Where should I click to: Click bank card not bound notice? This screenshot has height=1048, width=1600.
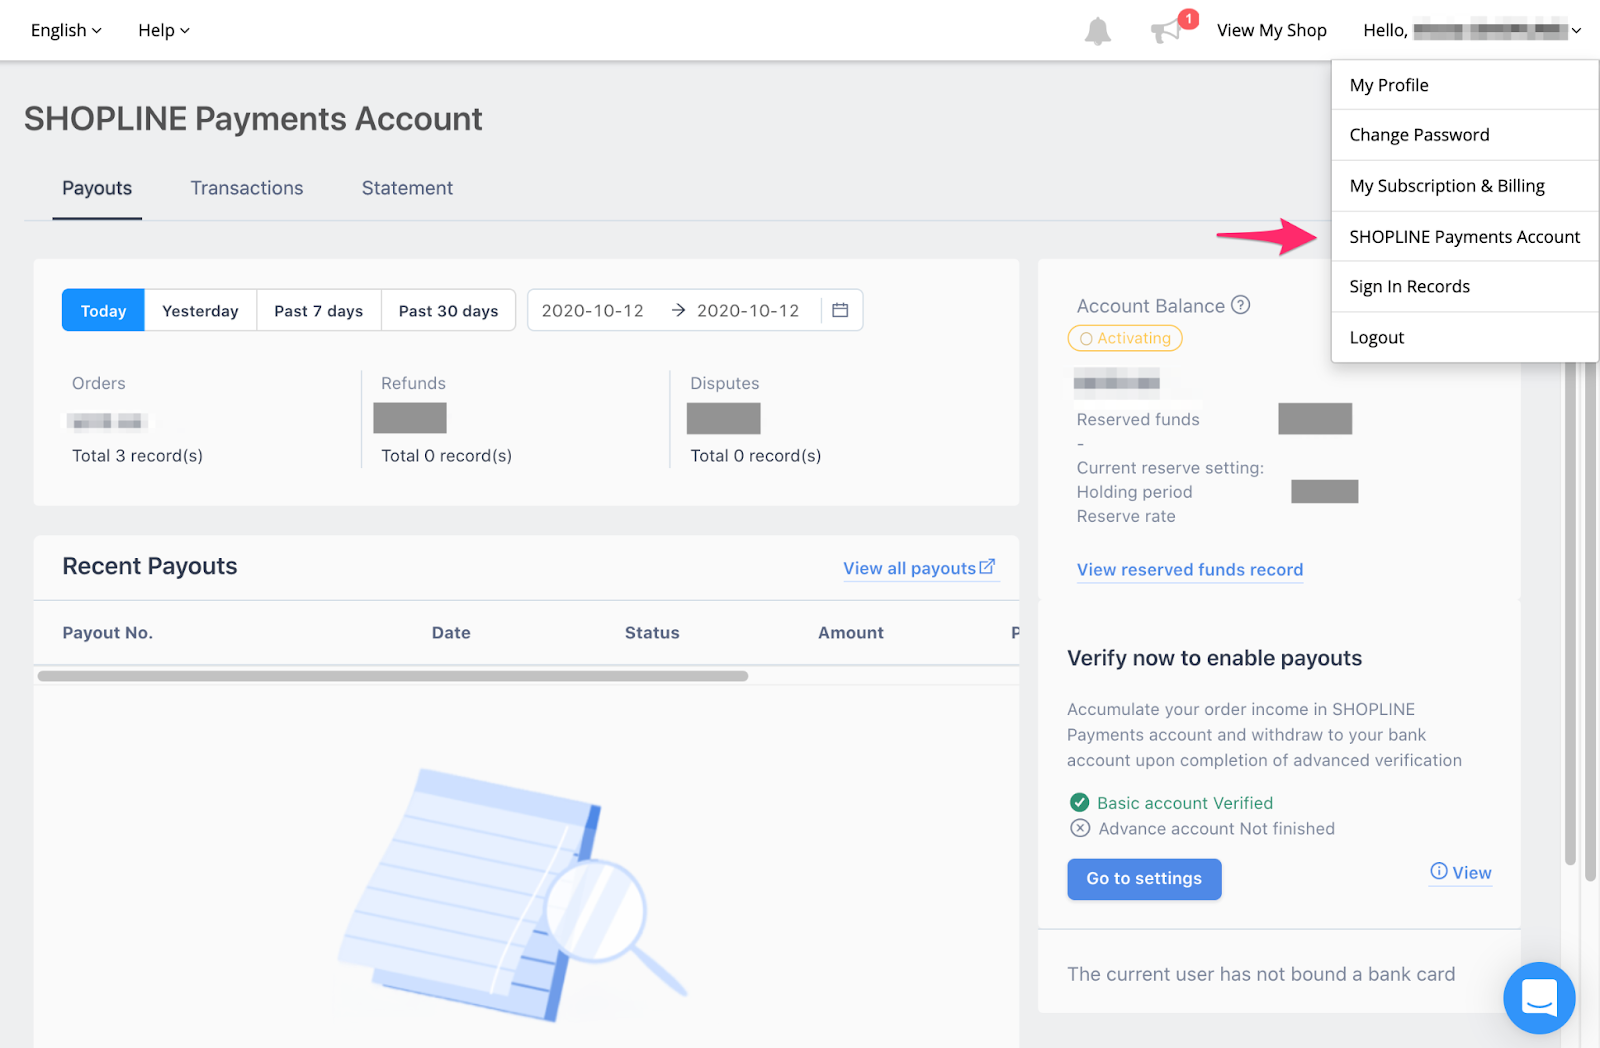tap(1261, 974)
